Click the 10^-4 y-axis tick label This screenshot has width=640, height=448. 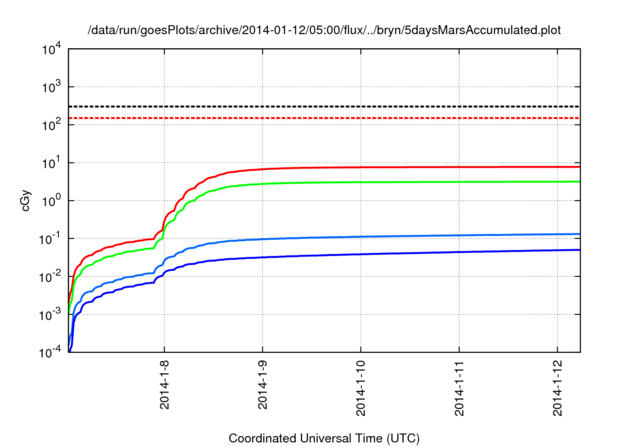pyautogui.click(x=51, y=352)
